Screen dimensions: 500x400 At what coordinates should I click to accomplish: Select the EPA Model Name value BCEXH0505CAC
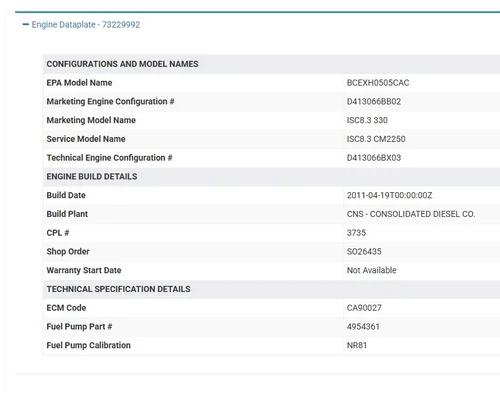[378, 83]
